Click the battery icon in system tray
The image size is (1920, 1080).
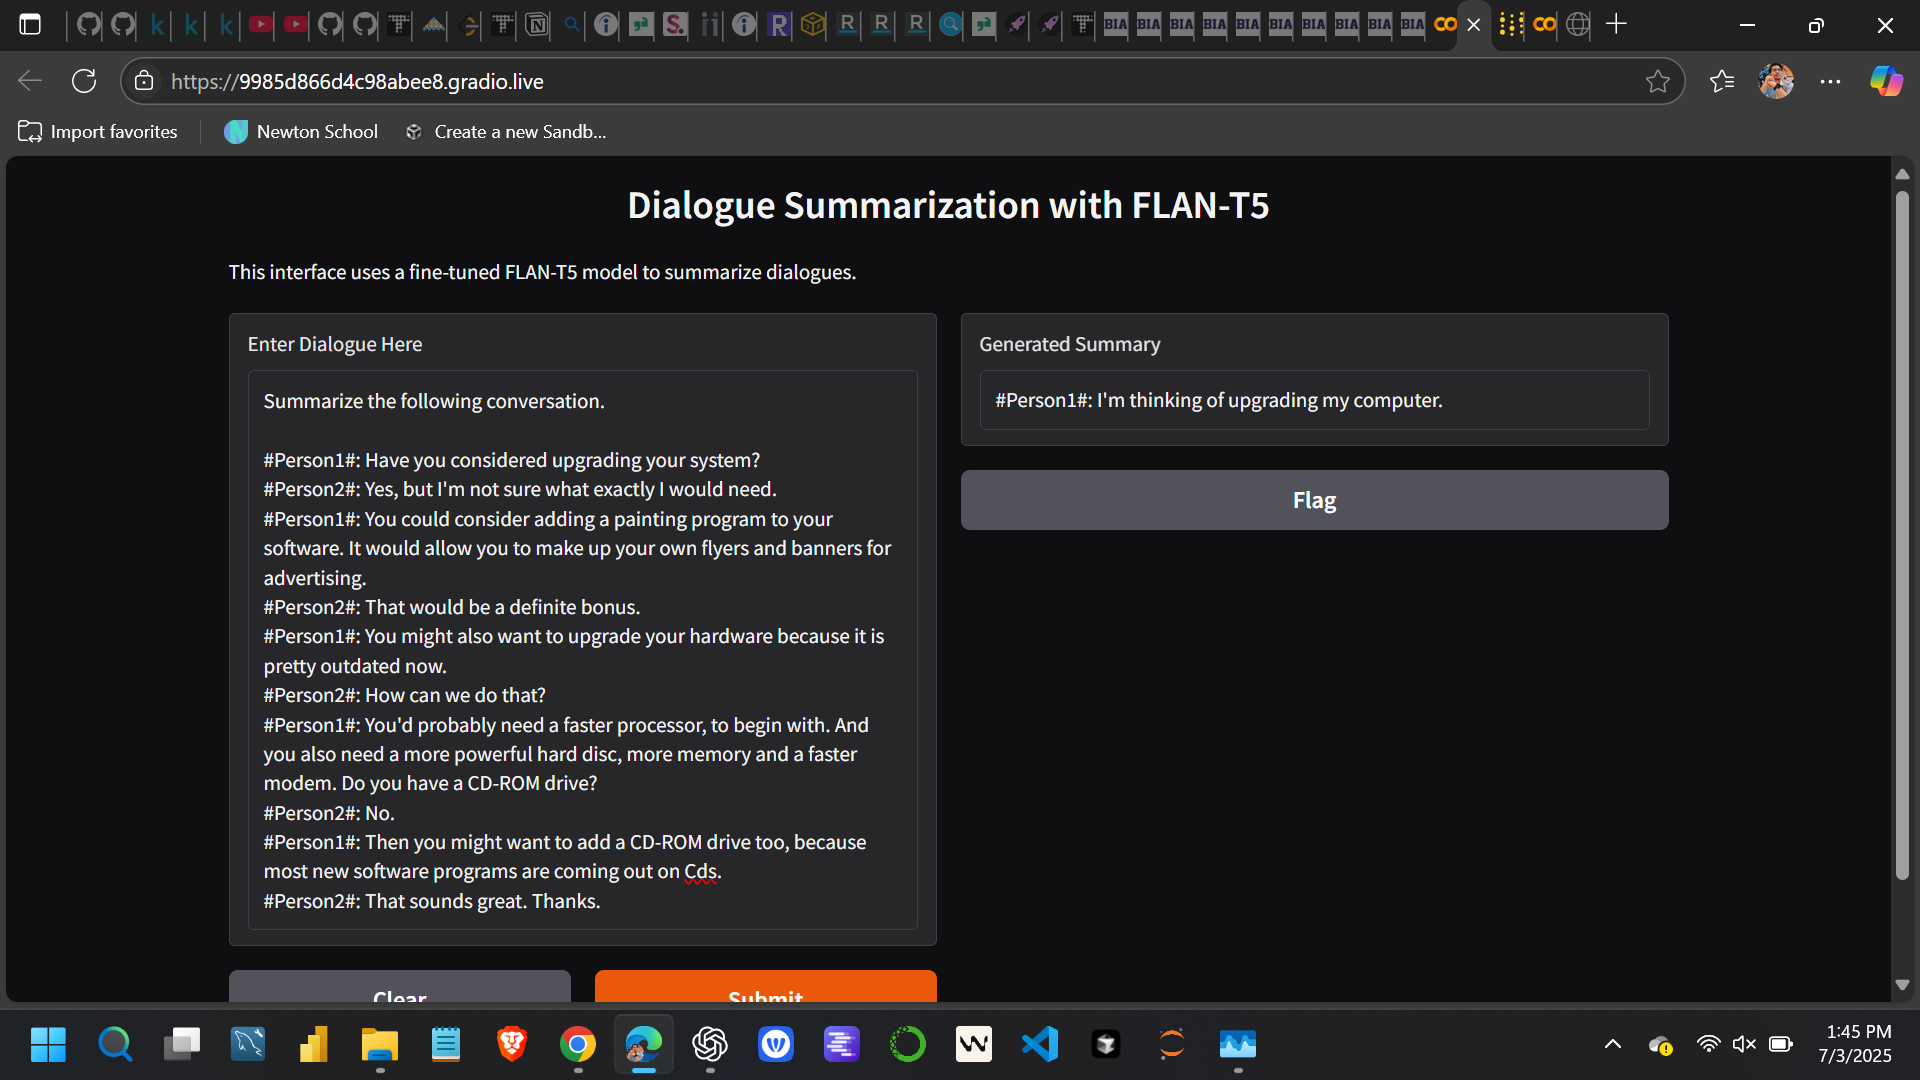1782,1044
